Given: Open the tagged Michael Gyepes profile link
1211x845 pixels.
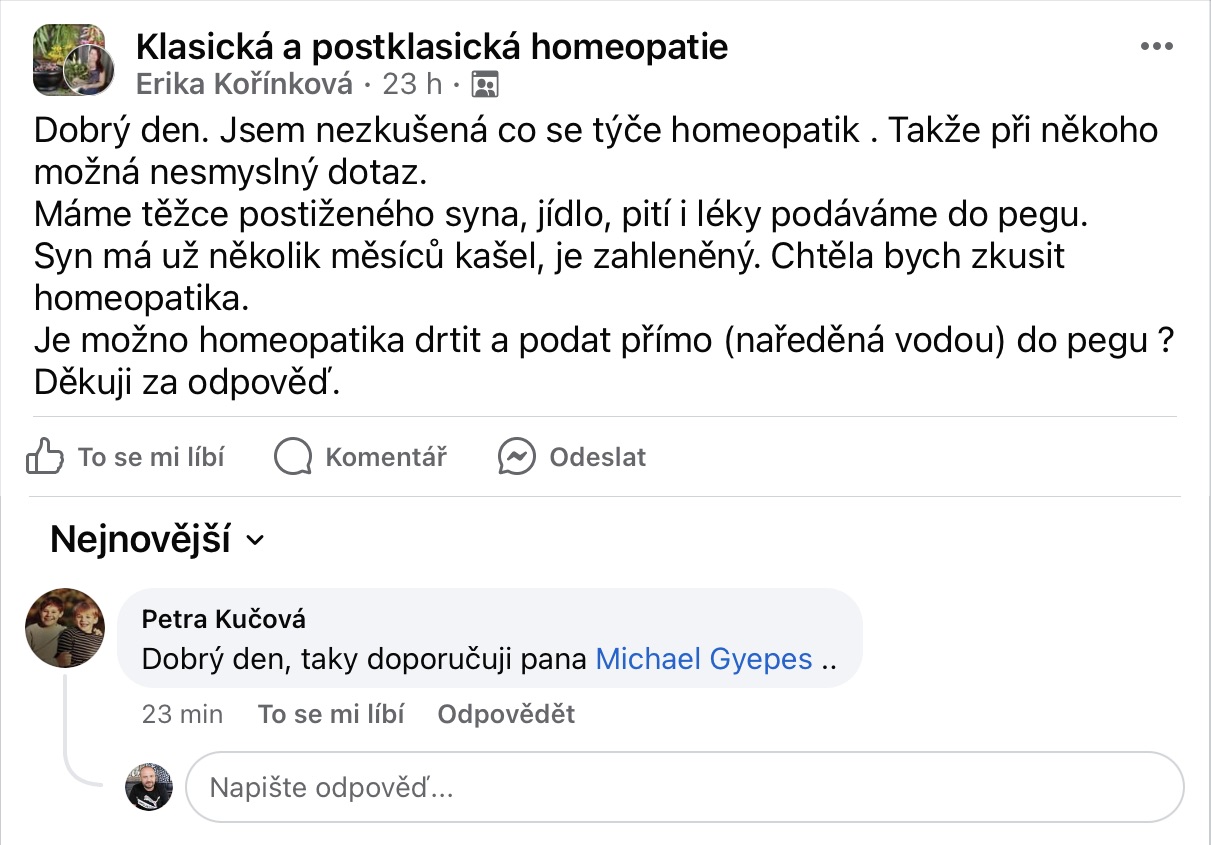Looking at the screenshot, I should point(703,660).
